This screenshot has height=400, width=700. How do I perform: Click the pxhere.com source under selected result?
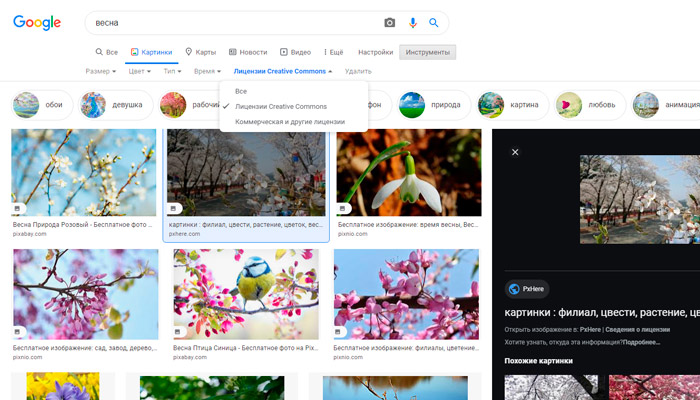(x=184, y=234)
